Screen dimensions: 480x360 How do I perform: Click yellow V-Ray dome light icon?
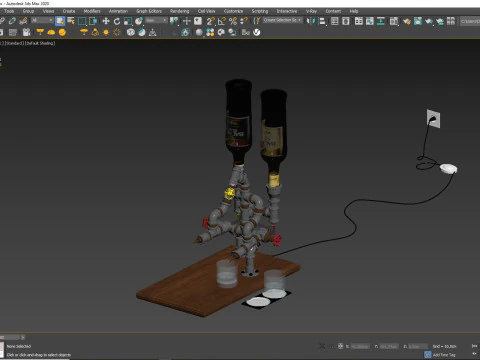pos(51,32)
